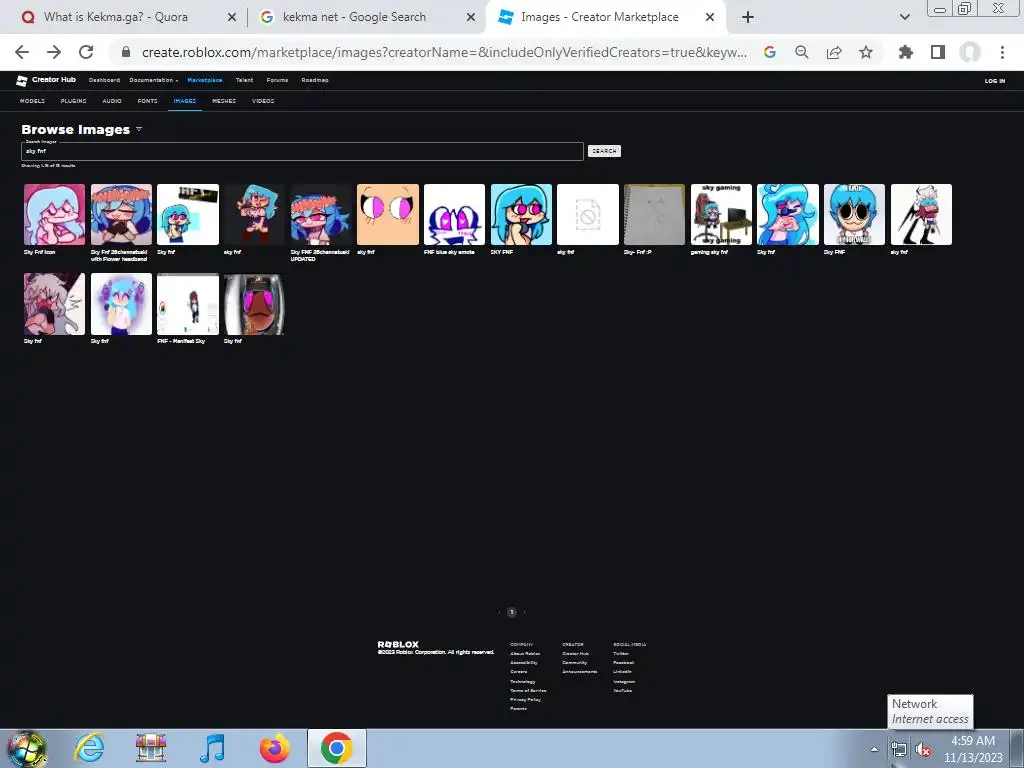Viewport: 1024px width, 768px height.
Task: Close the Quora 'What is Kekma.ga?' tab
Action: (232, 18)
